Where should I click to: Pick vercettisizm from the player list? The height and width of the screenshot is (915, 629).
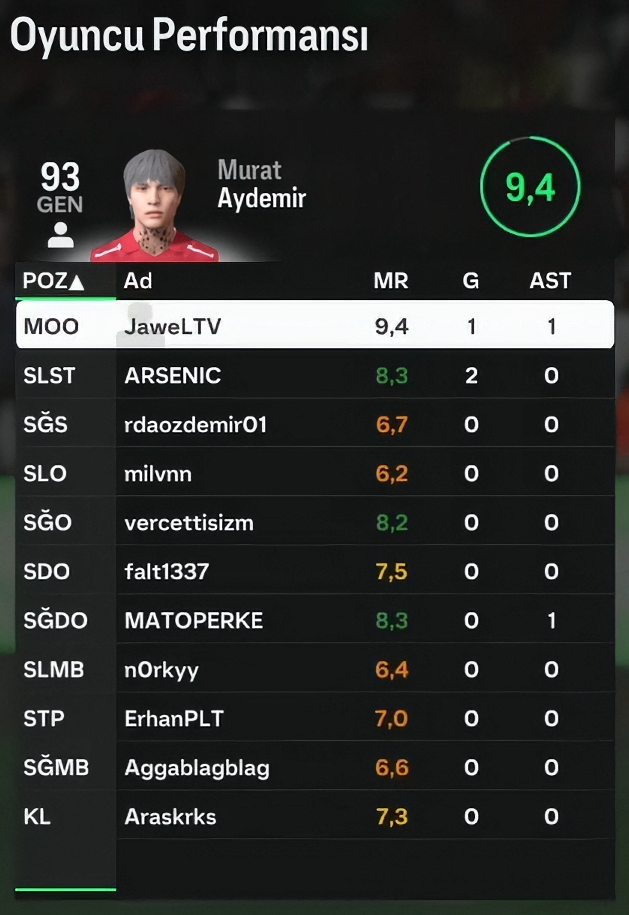coord(315,522)
